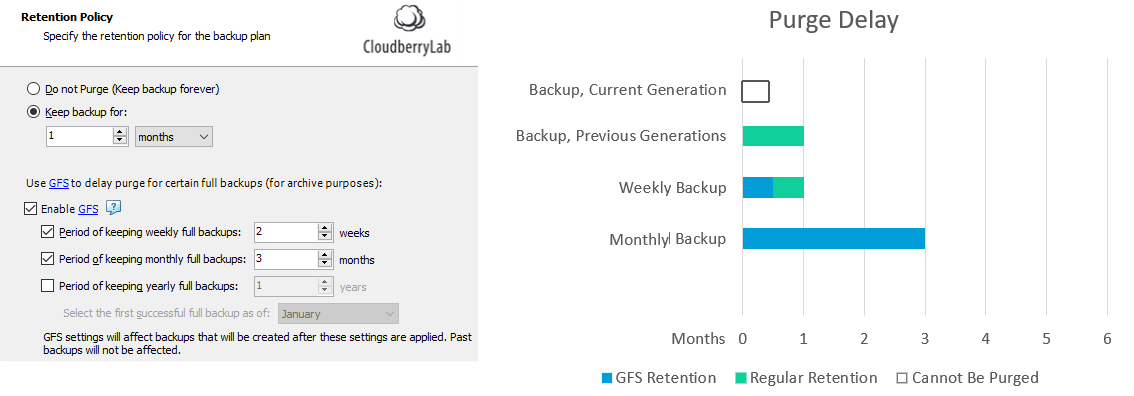1134x396 pixels.
Task: Open the GFS link in description text
Action: tap(59, 184)
